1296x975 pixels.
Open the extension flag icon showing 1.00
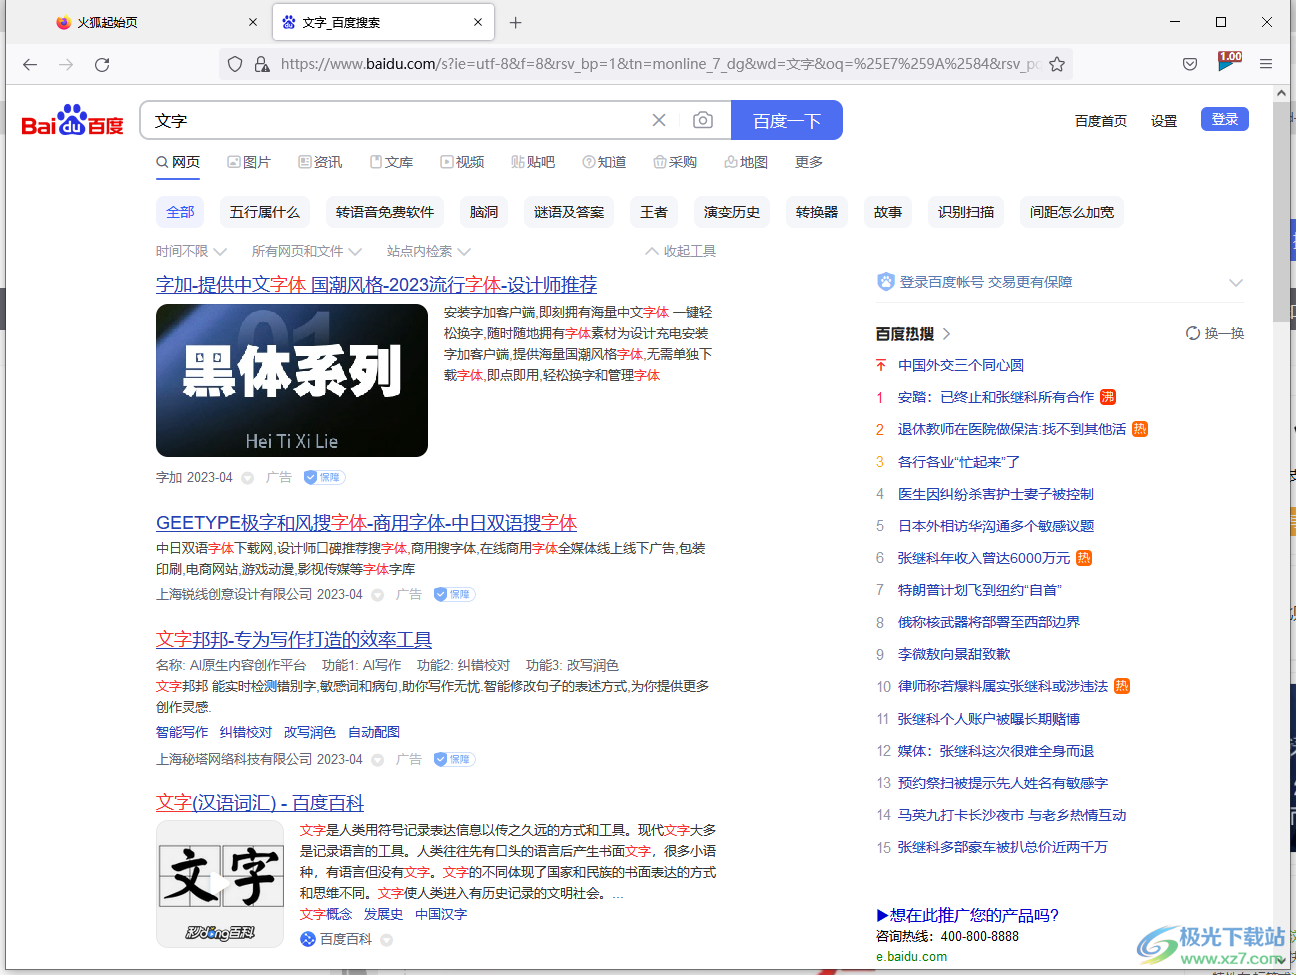click(x=1229, y=62)
